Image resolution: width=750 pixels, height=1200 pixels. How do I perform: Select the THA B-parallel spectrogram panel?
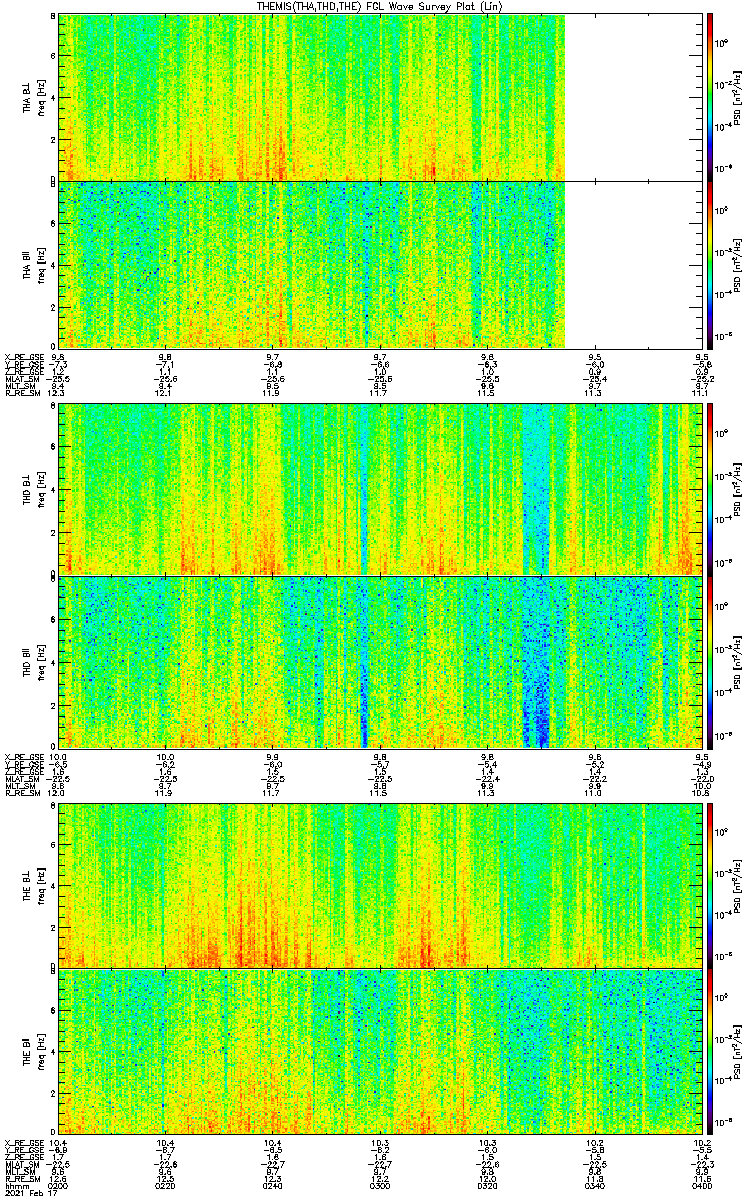tap(382, 264)
